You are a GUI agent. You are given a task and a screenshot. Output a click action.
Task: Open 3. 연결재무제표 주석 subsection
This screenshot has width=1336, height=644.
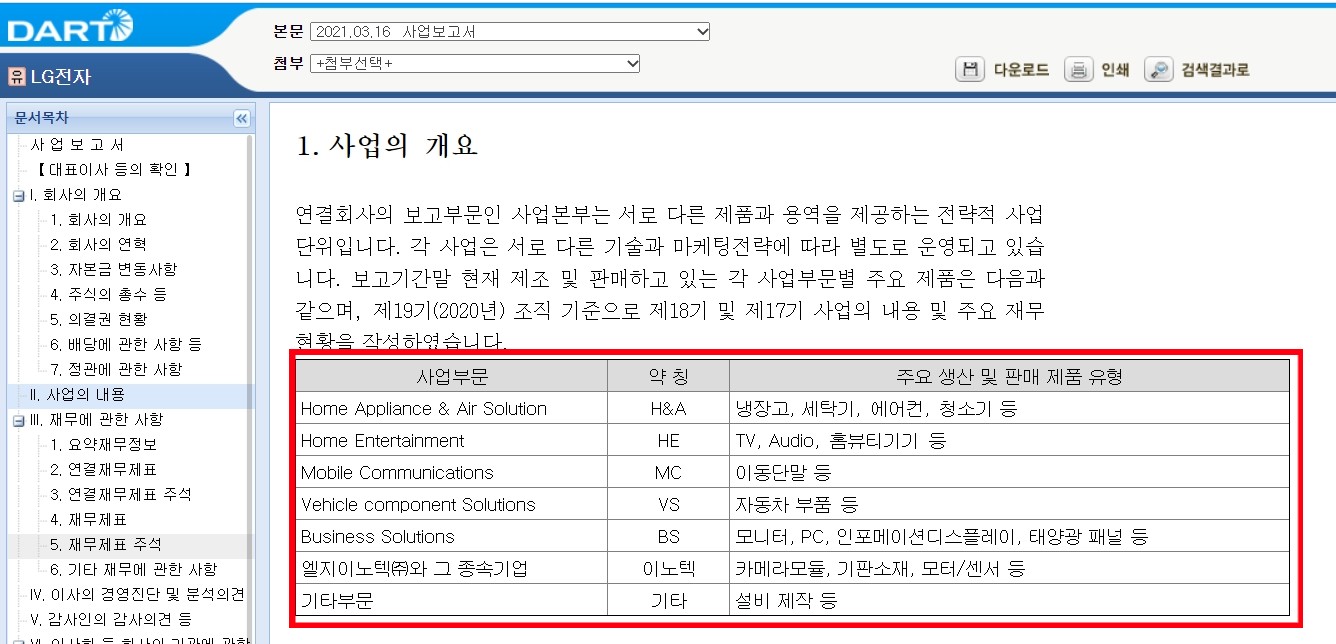coord(121,495)
